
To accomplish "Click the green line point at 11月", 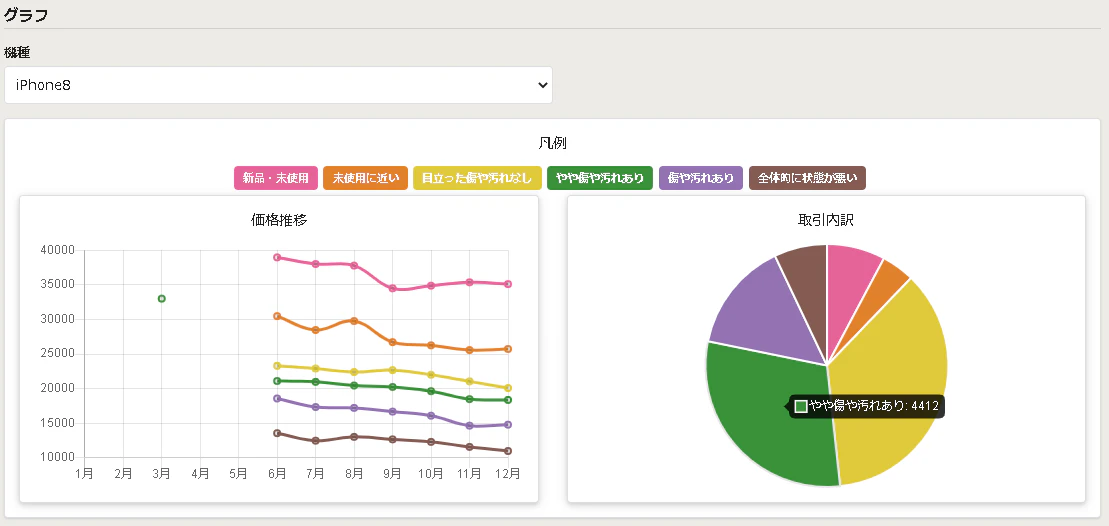I will point(470,399).
